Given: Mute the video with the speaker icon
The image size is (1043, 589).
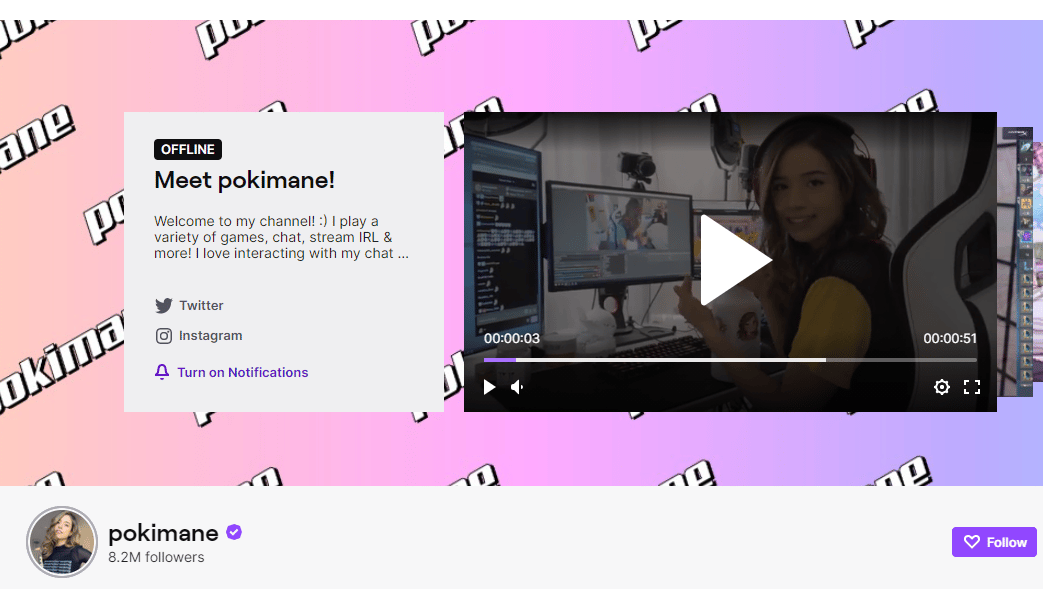Looking at the screenshot, I should click(x=518, y=387).
